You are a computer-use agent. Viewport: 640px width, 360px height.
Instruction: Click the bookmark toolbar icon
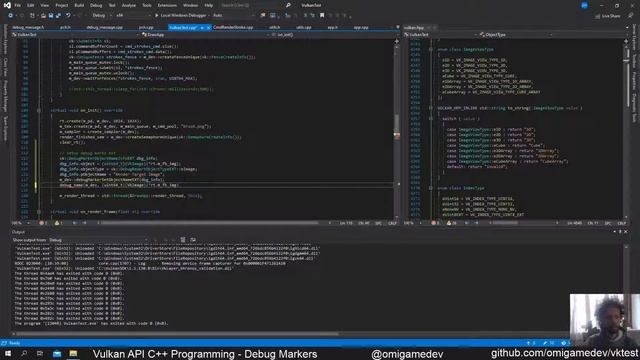(322, 16)
